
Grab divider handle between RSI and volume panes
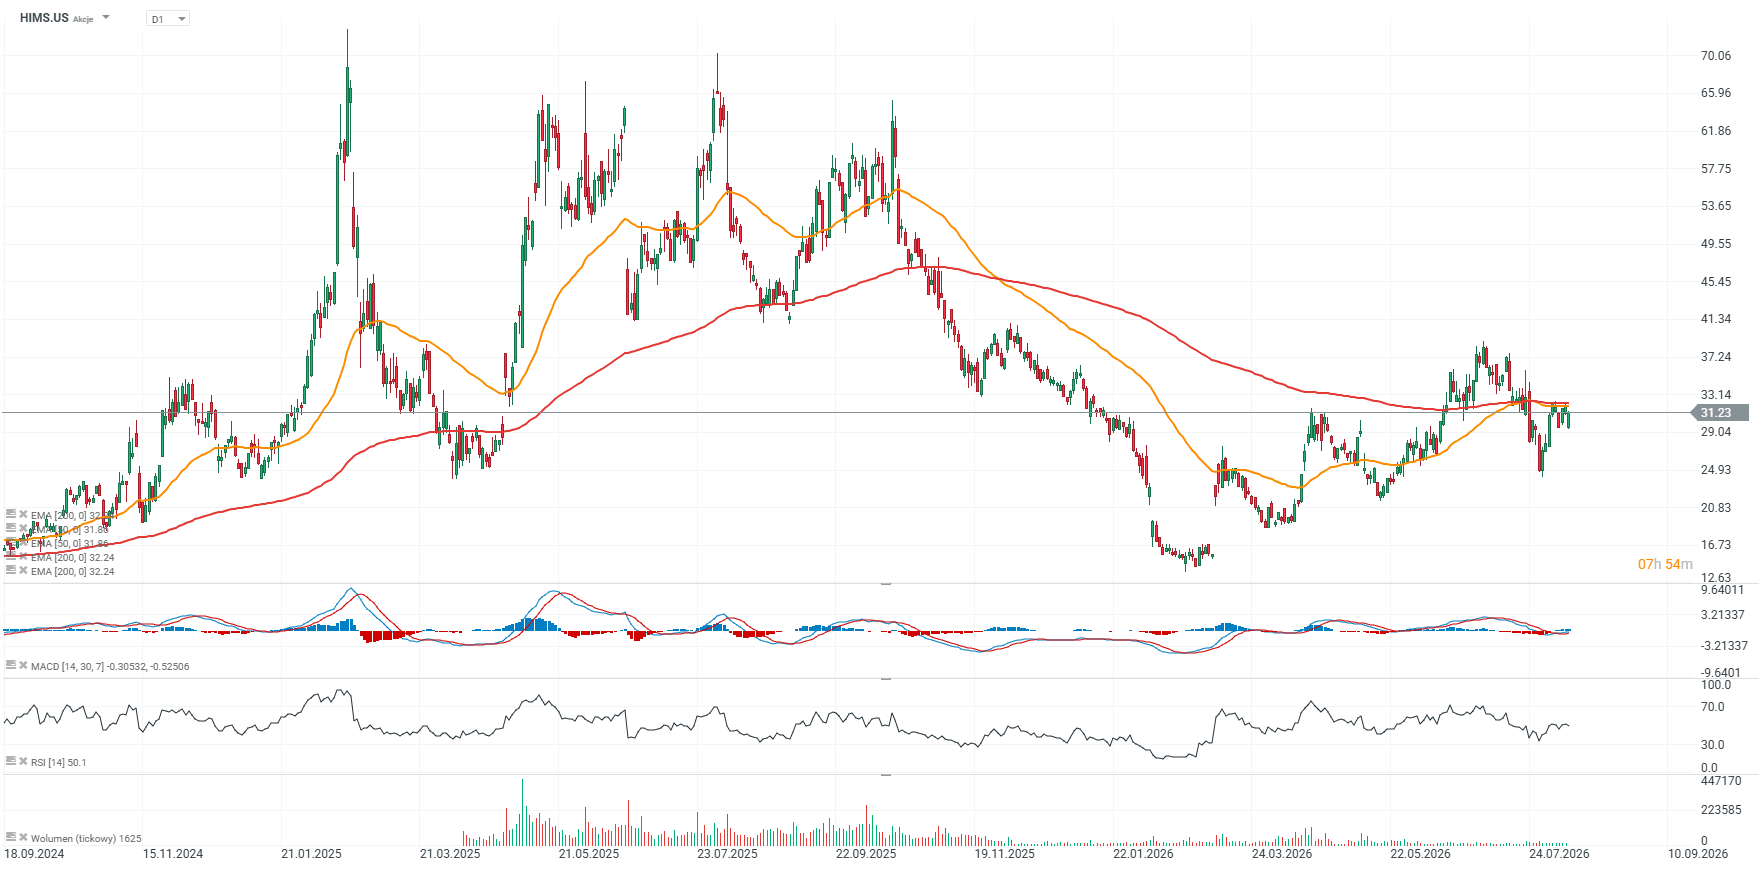[x=885, y=774]
